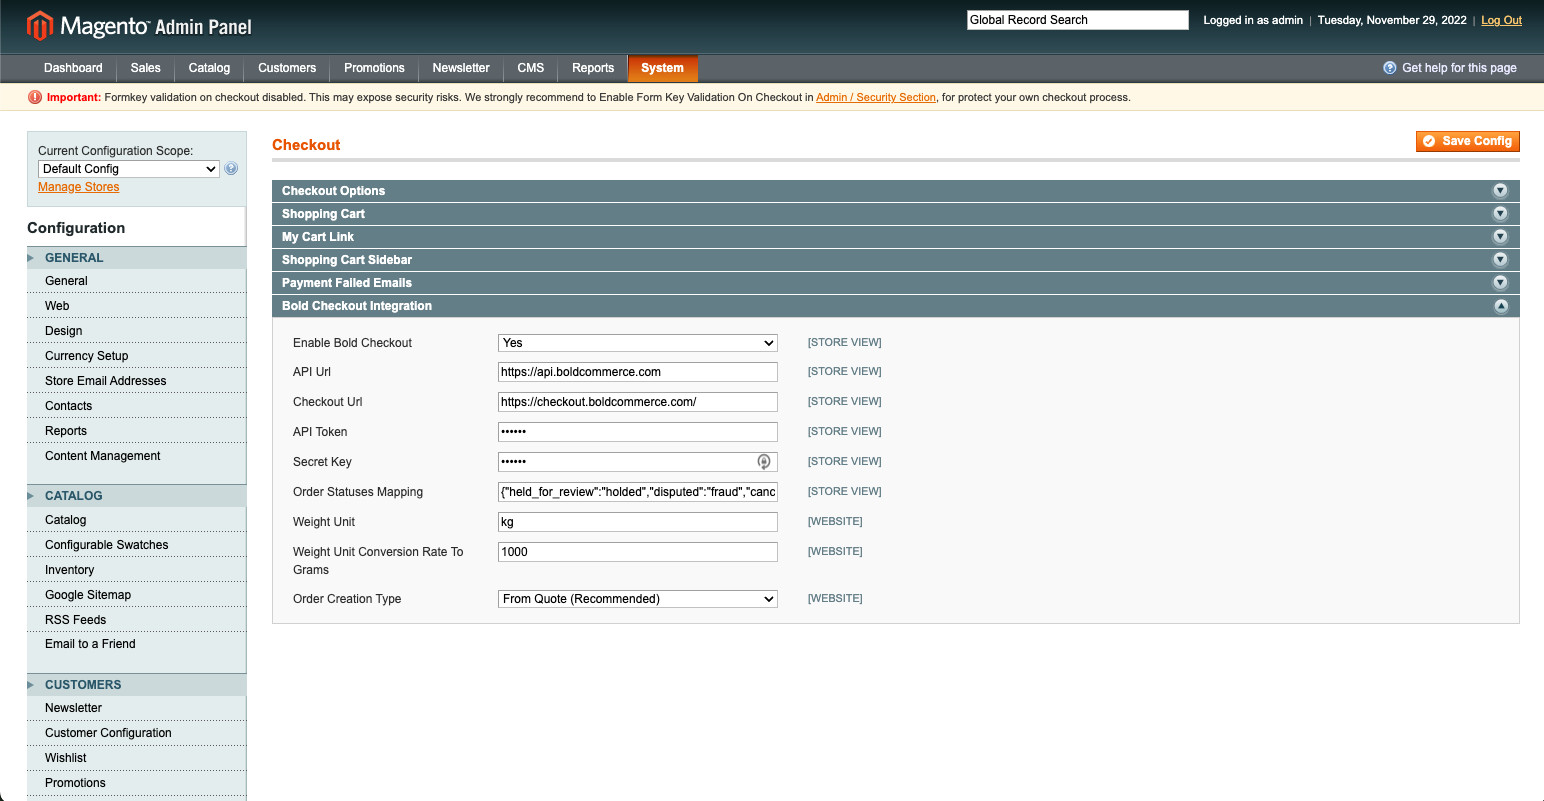Open the Catalog menu
1544x801 pixels.
click(209, 68)
